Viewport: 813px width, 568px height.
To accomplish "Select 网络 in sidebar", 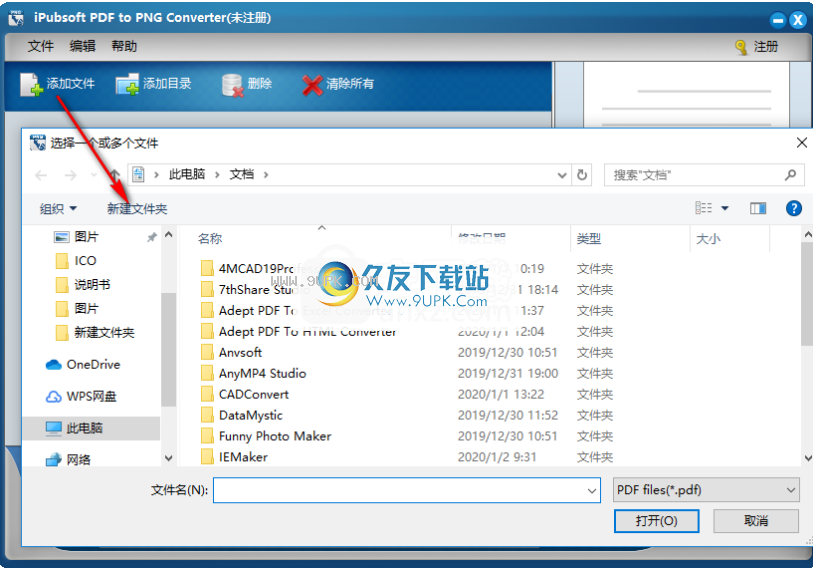I will (68, 460).
